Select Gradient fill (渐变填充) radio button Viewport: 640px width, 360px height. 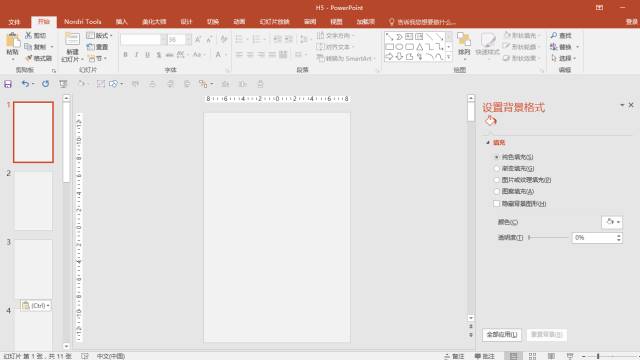tap(497, 169)
